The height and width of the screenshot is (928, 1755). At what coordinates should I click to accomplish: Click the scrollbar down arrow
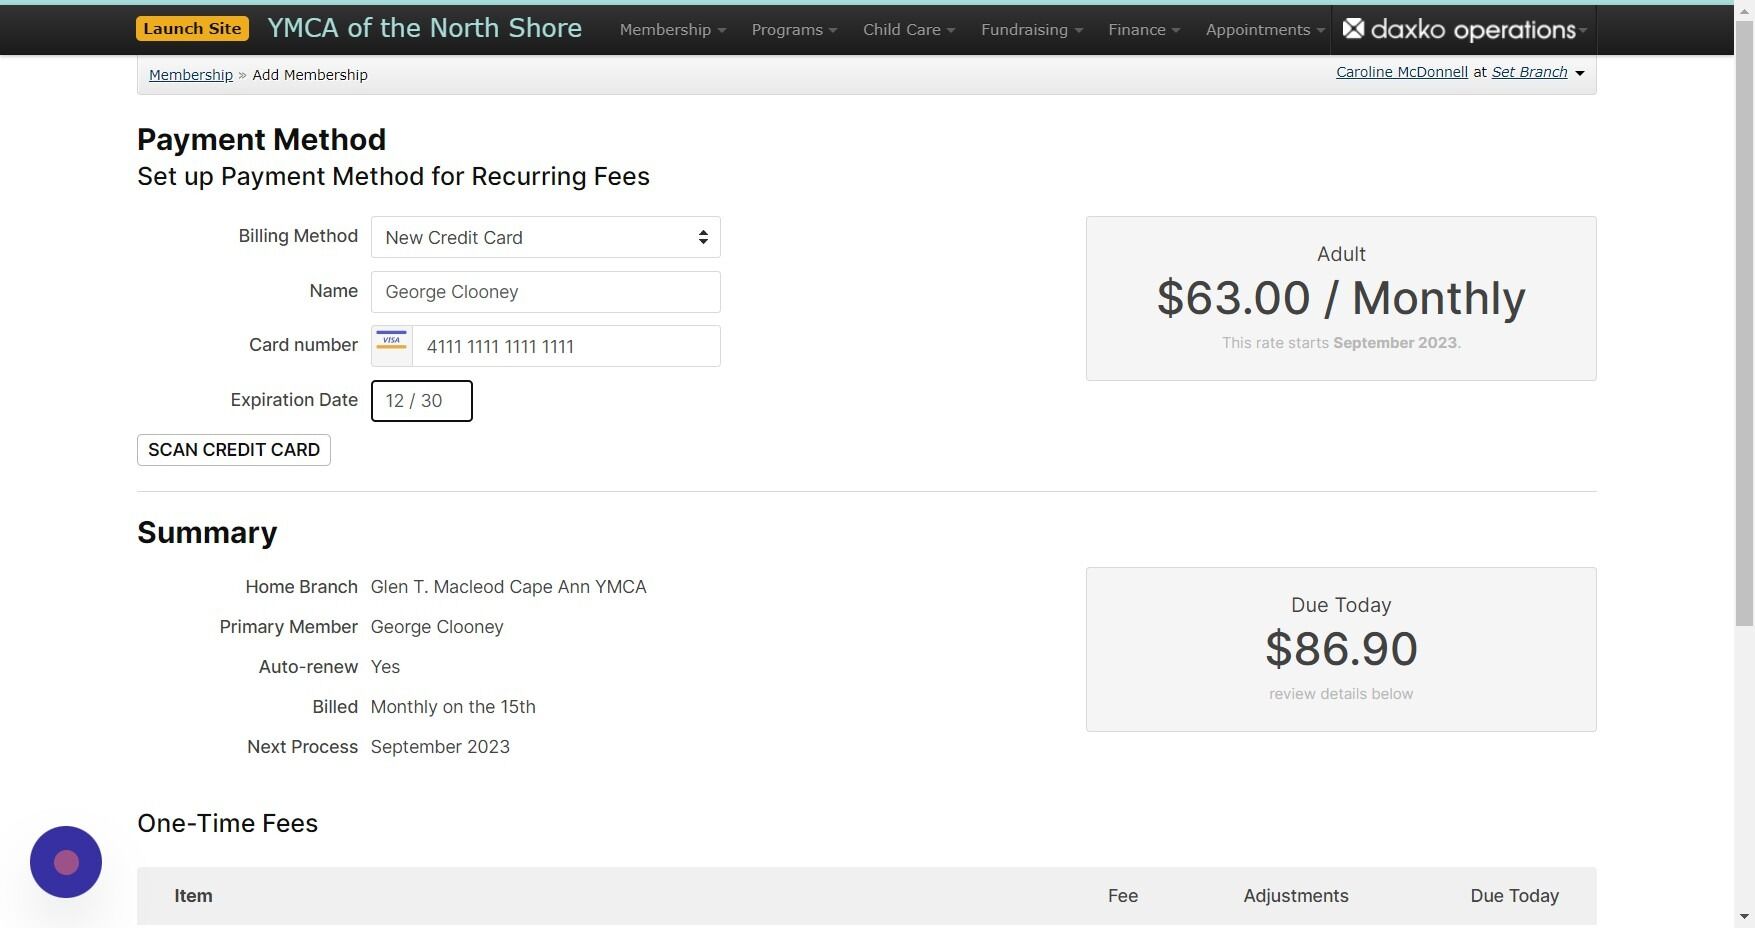tap(1746, 916)
